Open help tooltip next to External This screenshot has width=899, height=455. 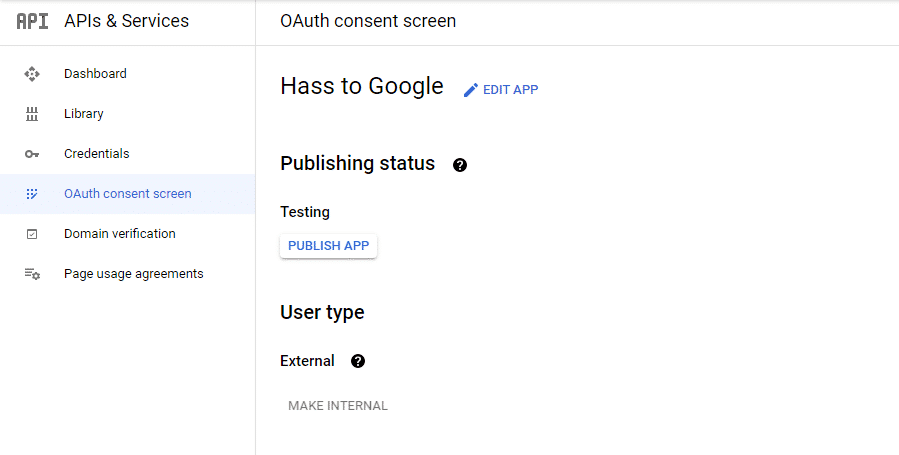coord(358,361)
